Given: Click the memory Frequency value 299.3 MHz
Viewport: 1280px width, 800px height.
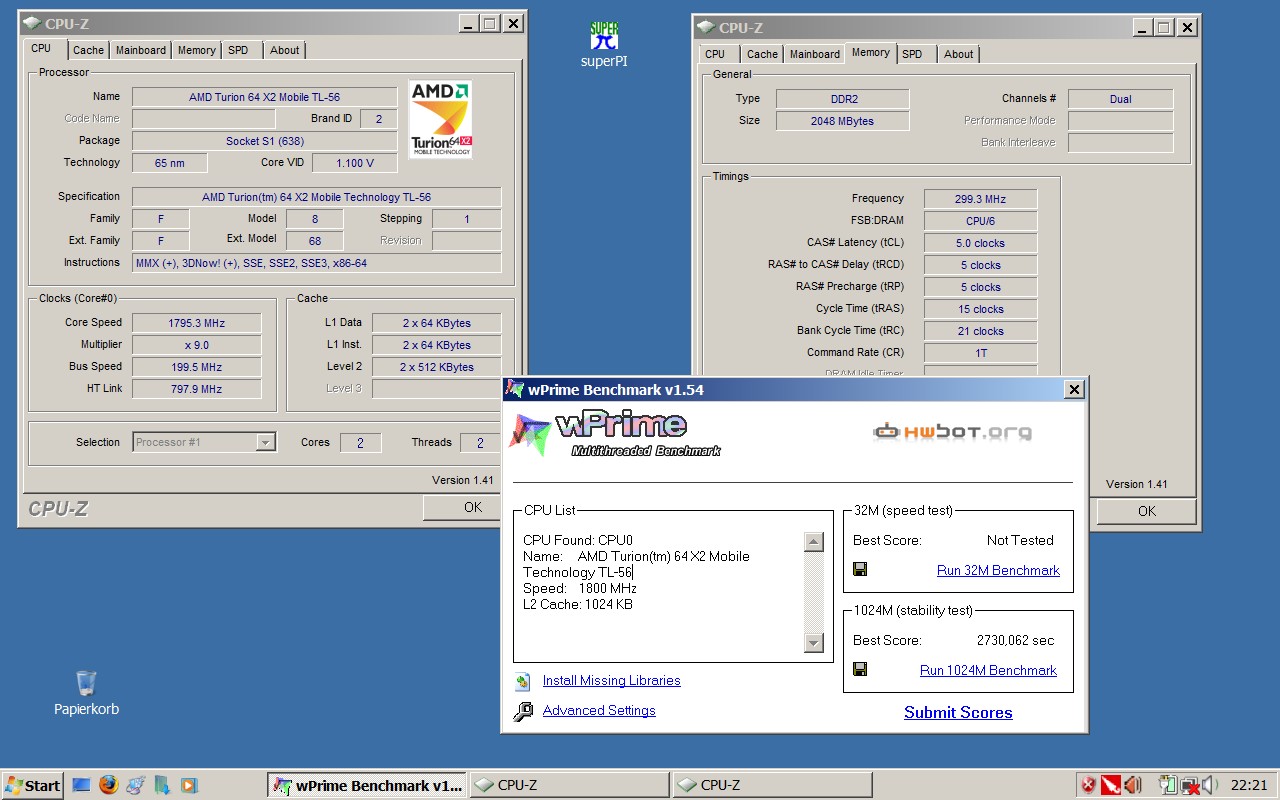Looking at the screenshot, I should 980,199.
